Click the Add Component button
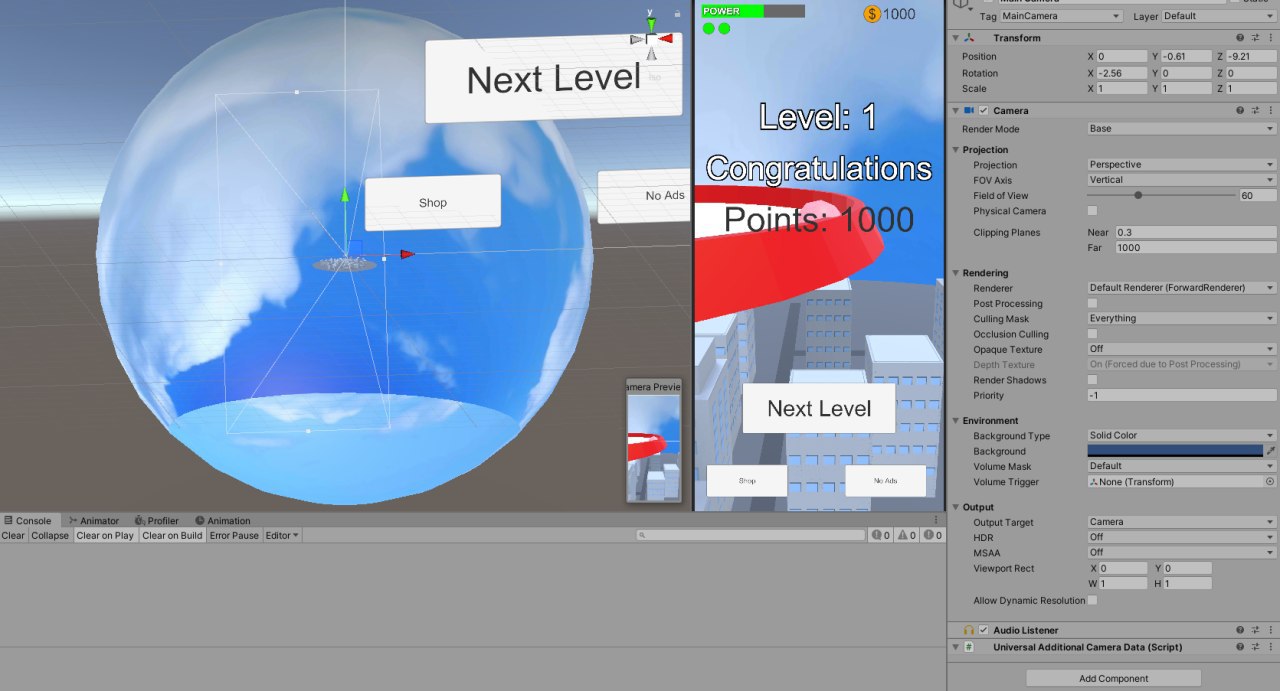Image resolution: width=1280 pixels, height=691 pixels. click(x=1113, y=678)
